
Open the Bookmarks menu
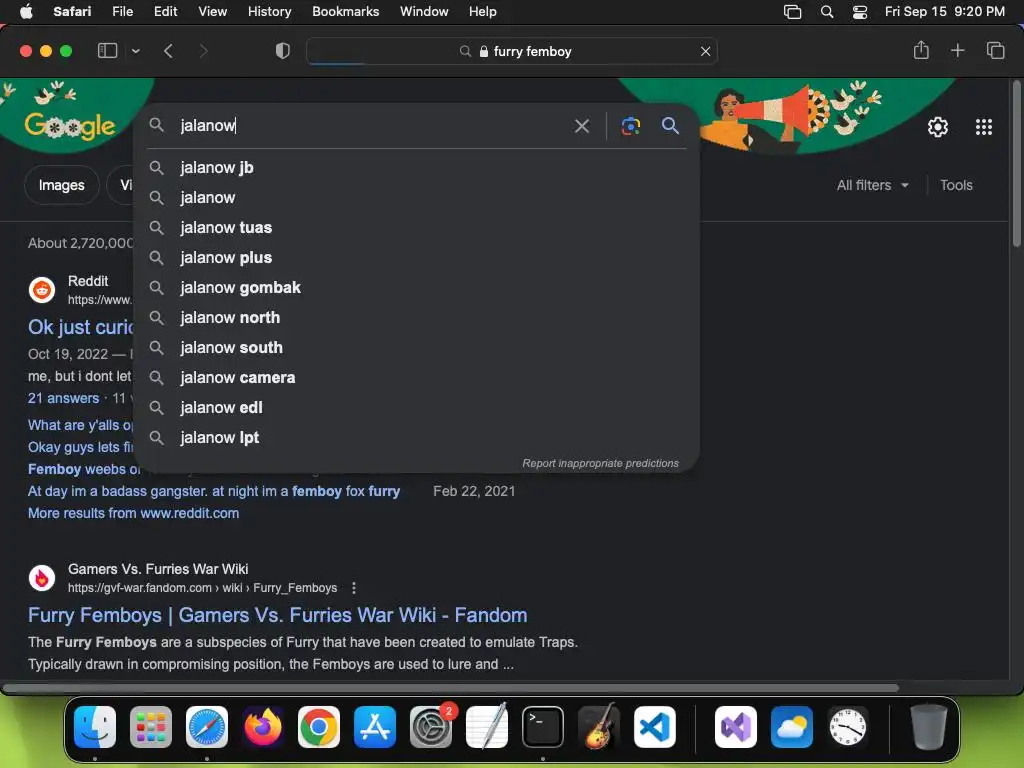pyautogui.click(x=345, y=11)
